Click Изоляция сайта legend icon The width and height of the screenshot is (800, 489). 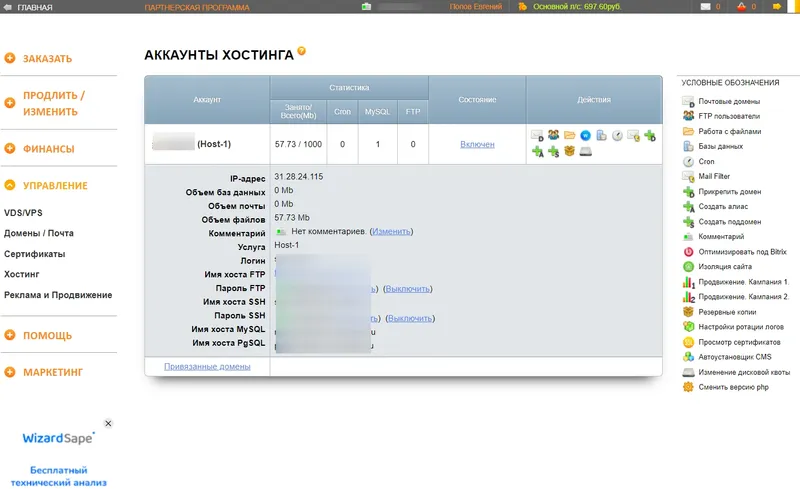tap(688, 266)
